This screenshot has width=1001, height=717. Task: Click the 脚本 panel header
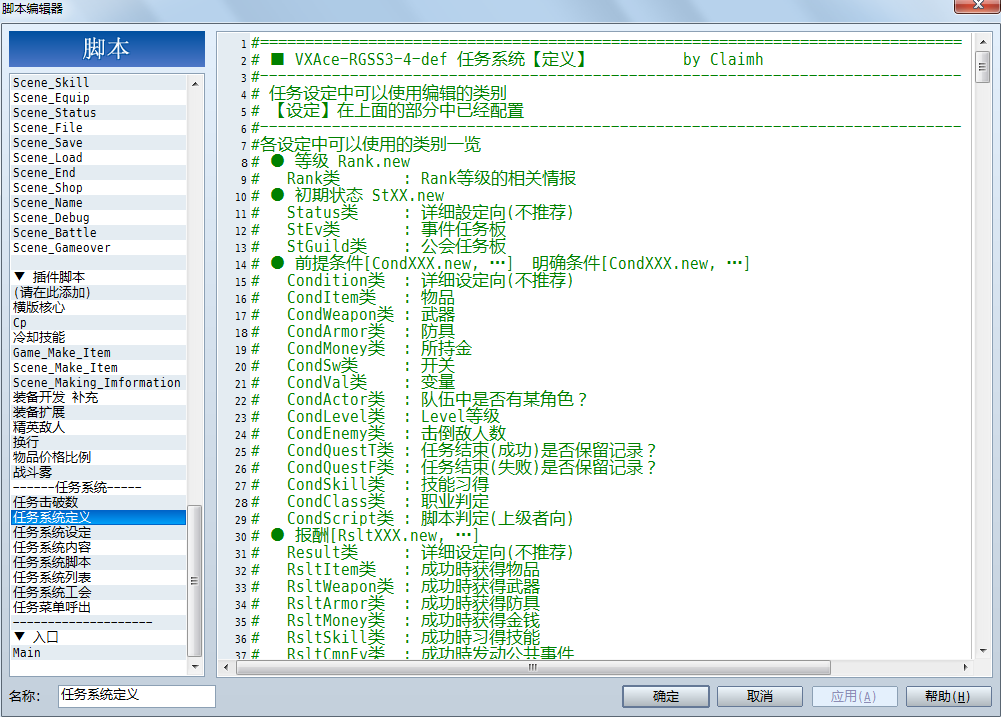[x=107, y=49]
